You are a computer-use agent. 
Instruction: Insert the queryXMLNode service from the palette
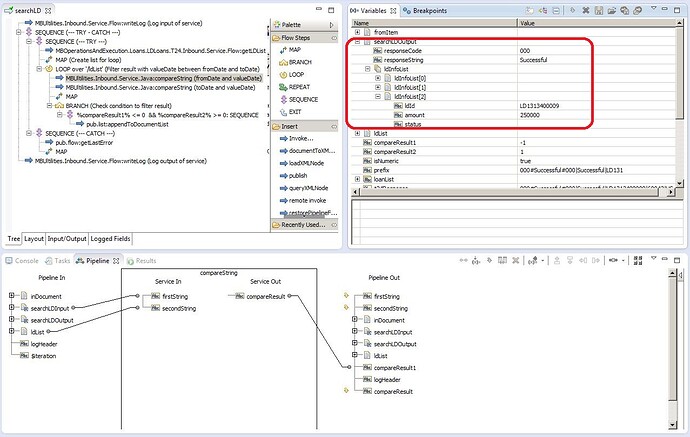304,188
